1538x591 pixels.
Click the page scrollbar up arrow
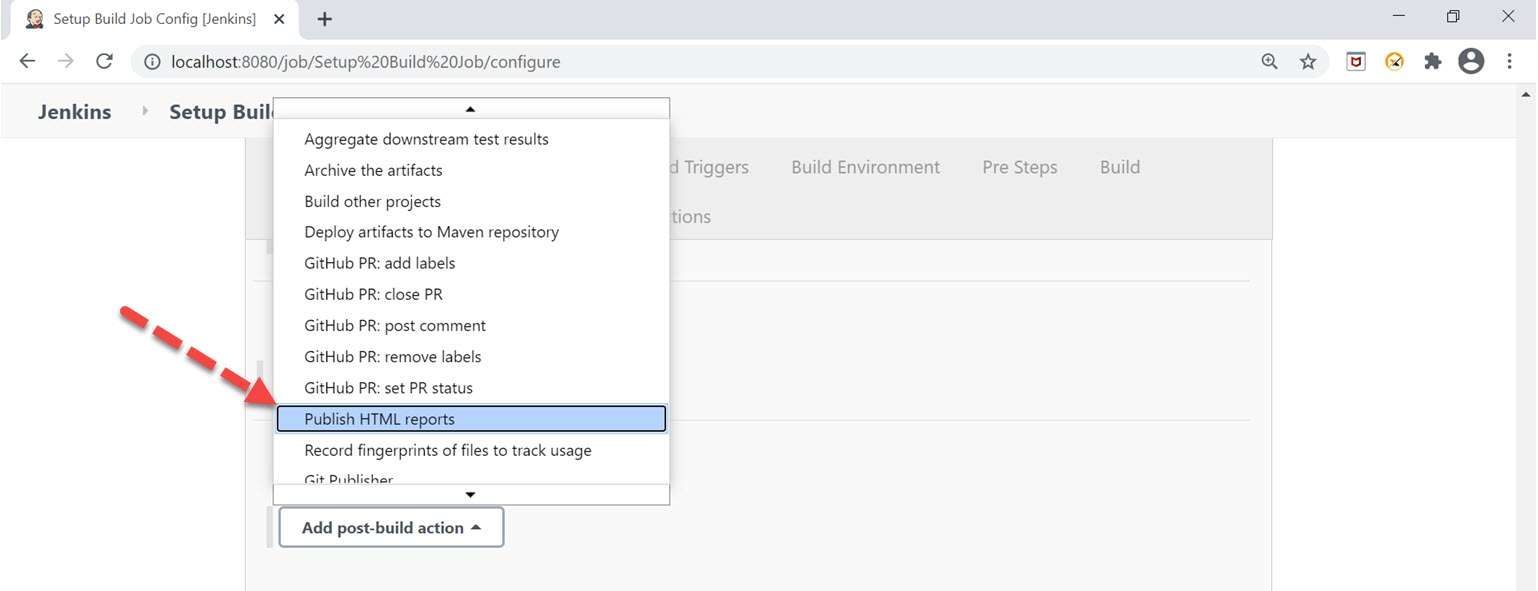tap(1526, 94)
